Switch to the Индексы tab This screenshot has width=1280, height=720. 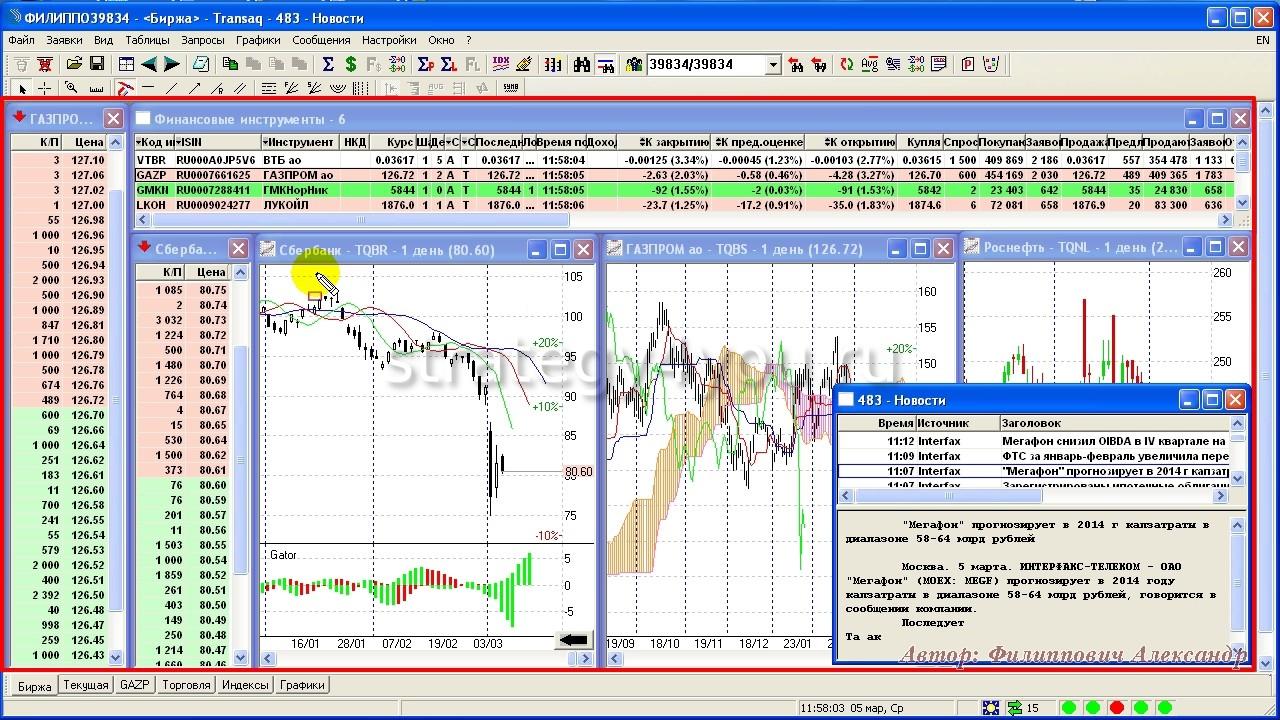(245, 685)
